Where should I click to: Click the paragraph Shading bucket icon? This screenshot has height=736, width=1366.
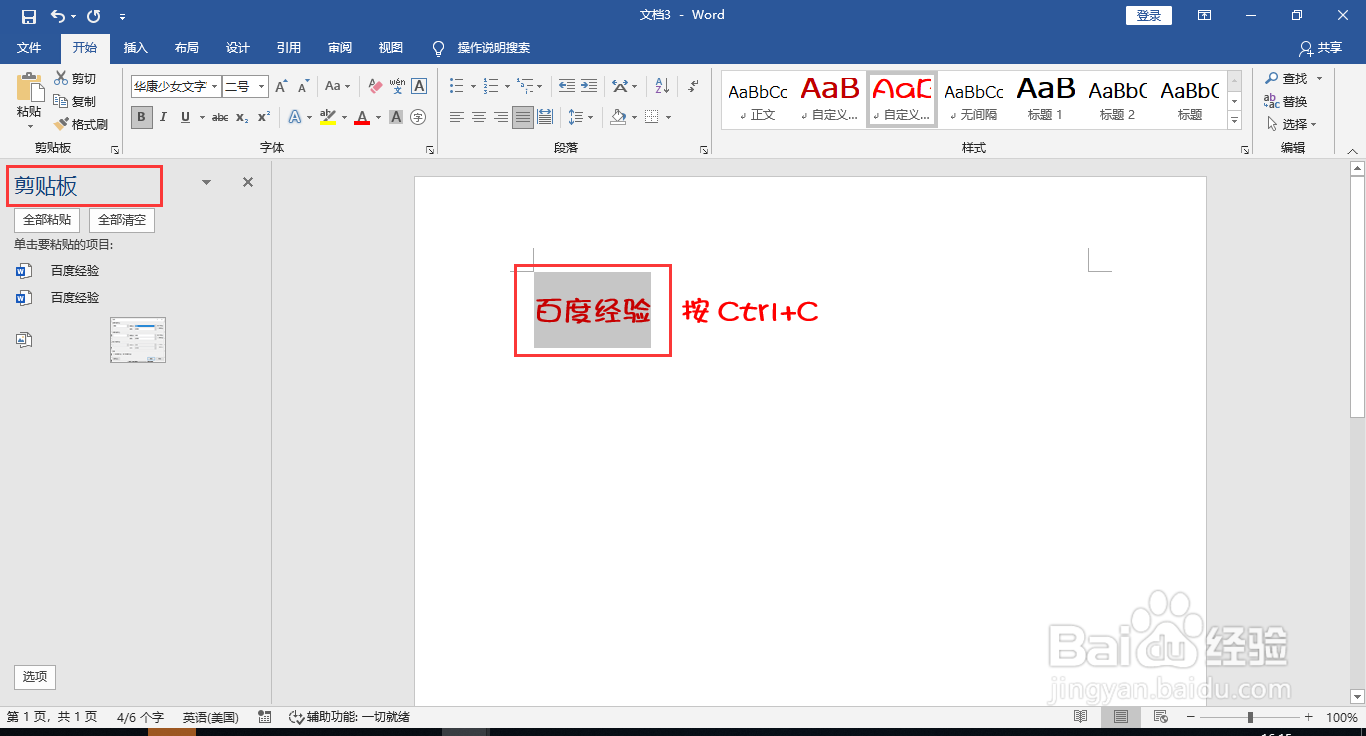click(618, 117)
